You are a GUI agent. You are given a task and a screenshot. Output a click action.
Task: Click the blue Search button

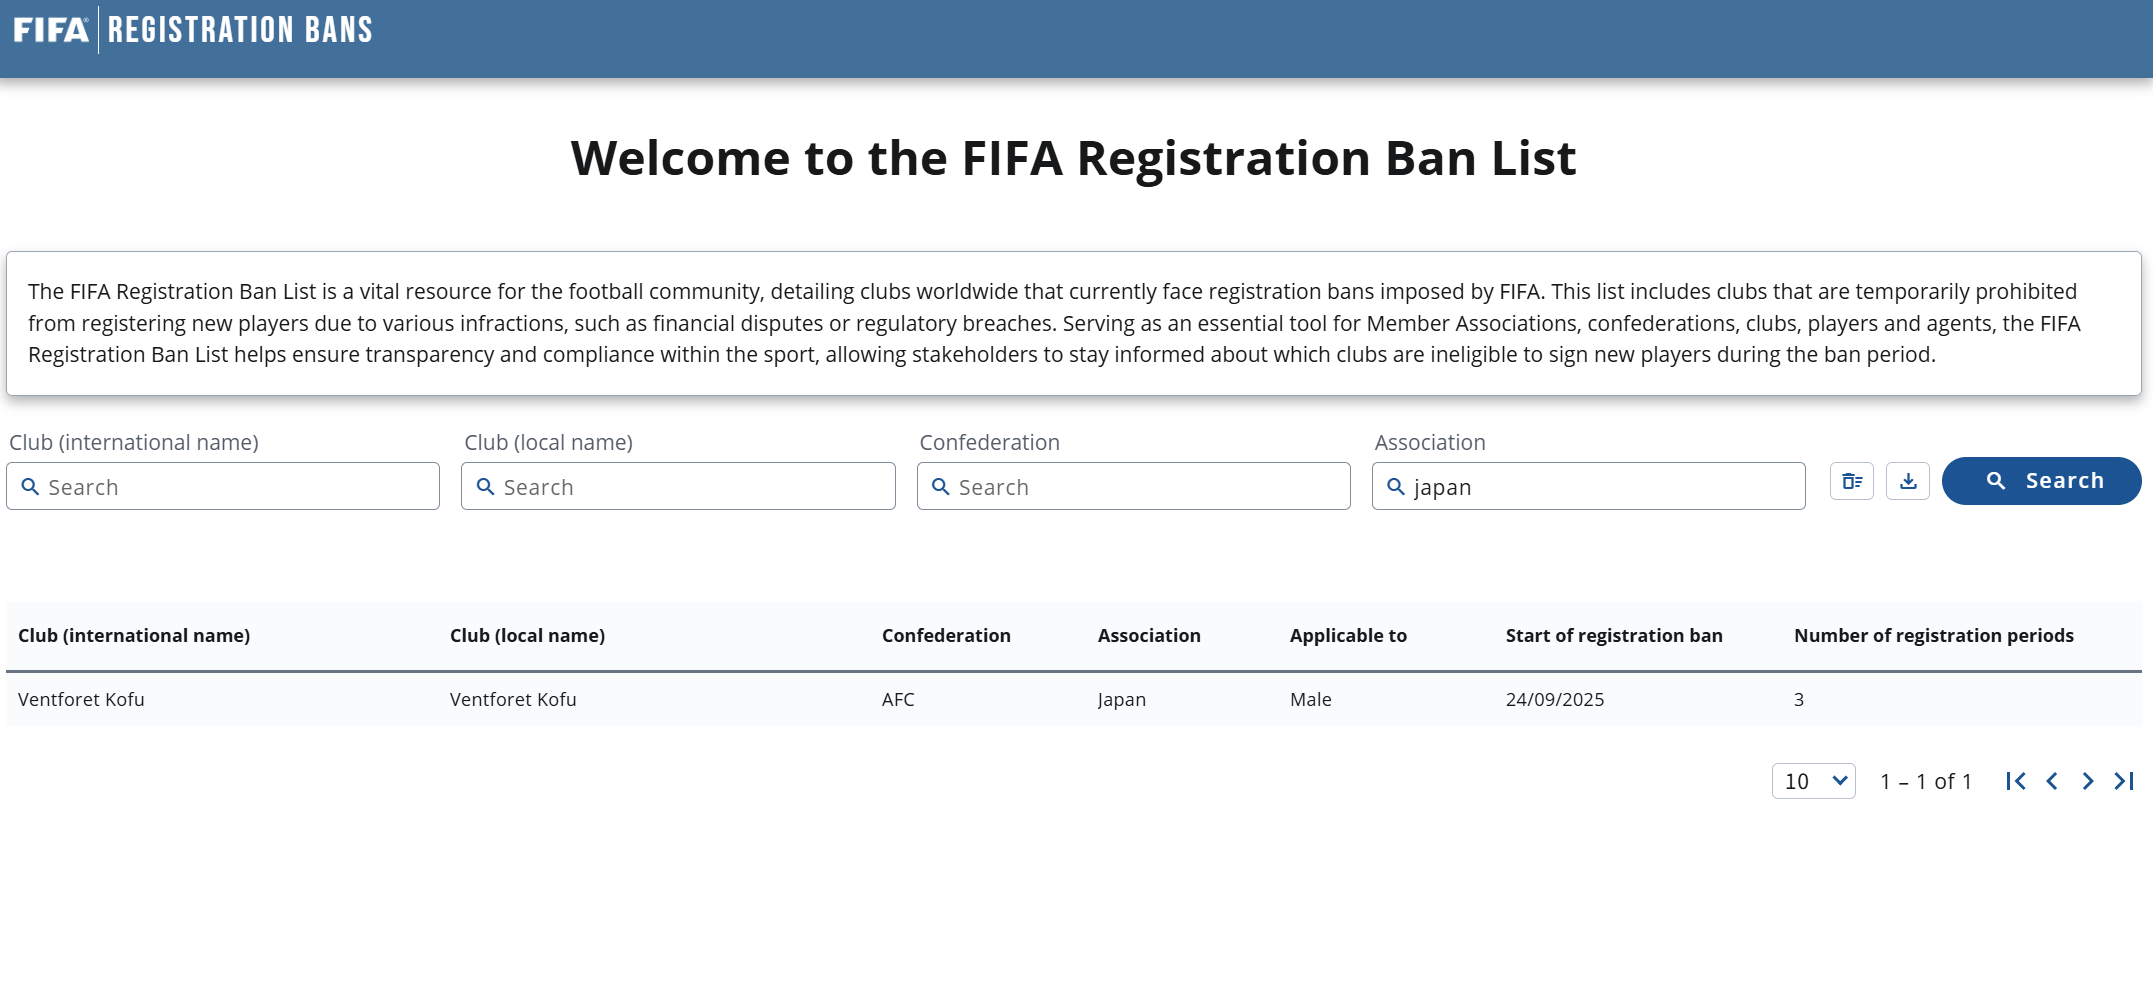click(x=2041, y=481)
